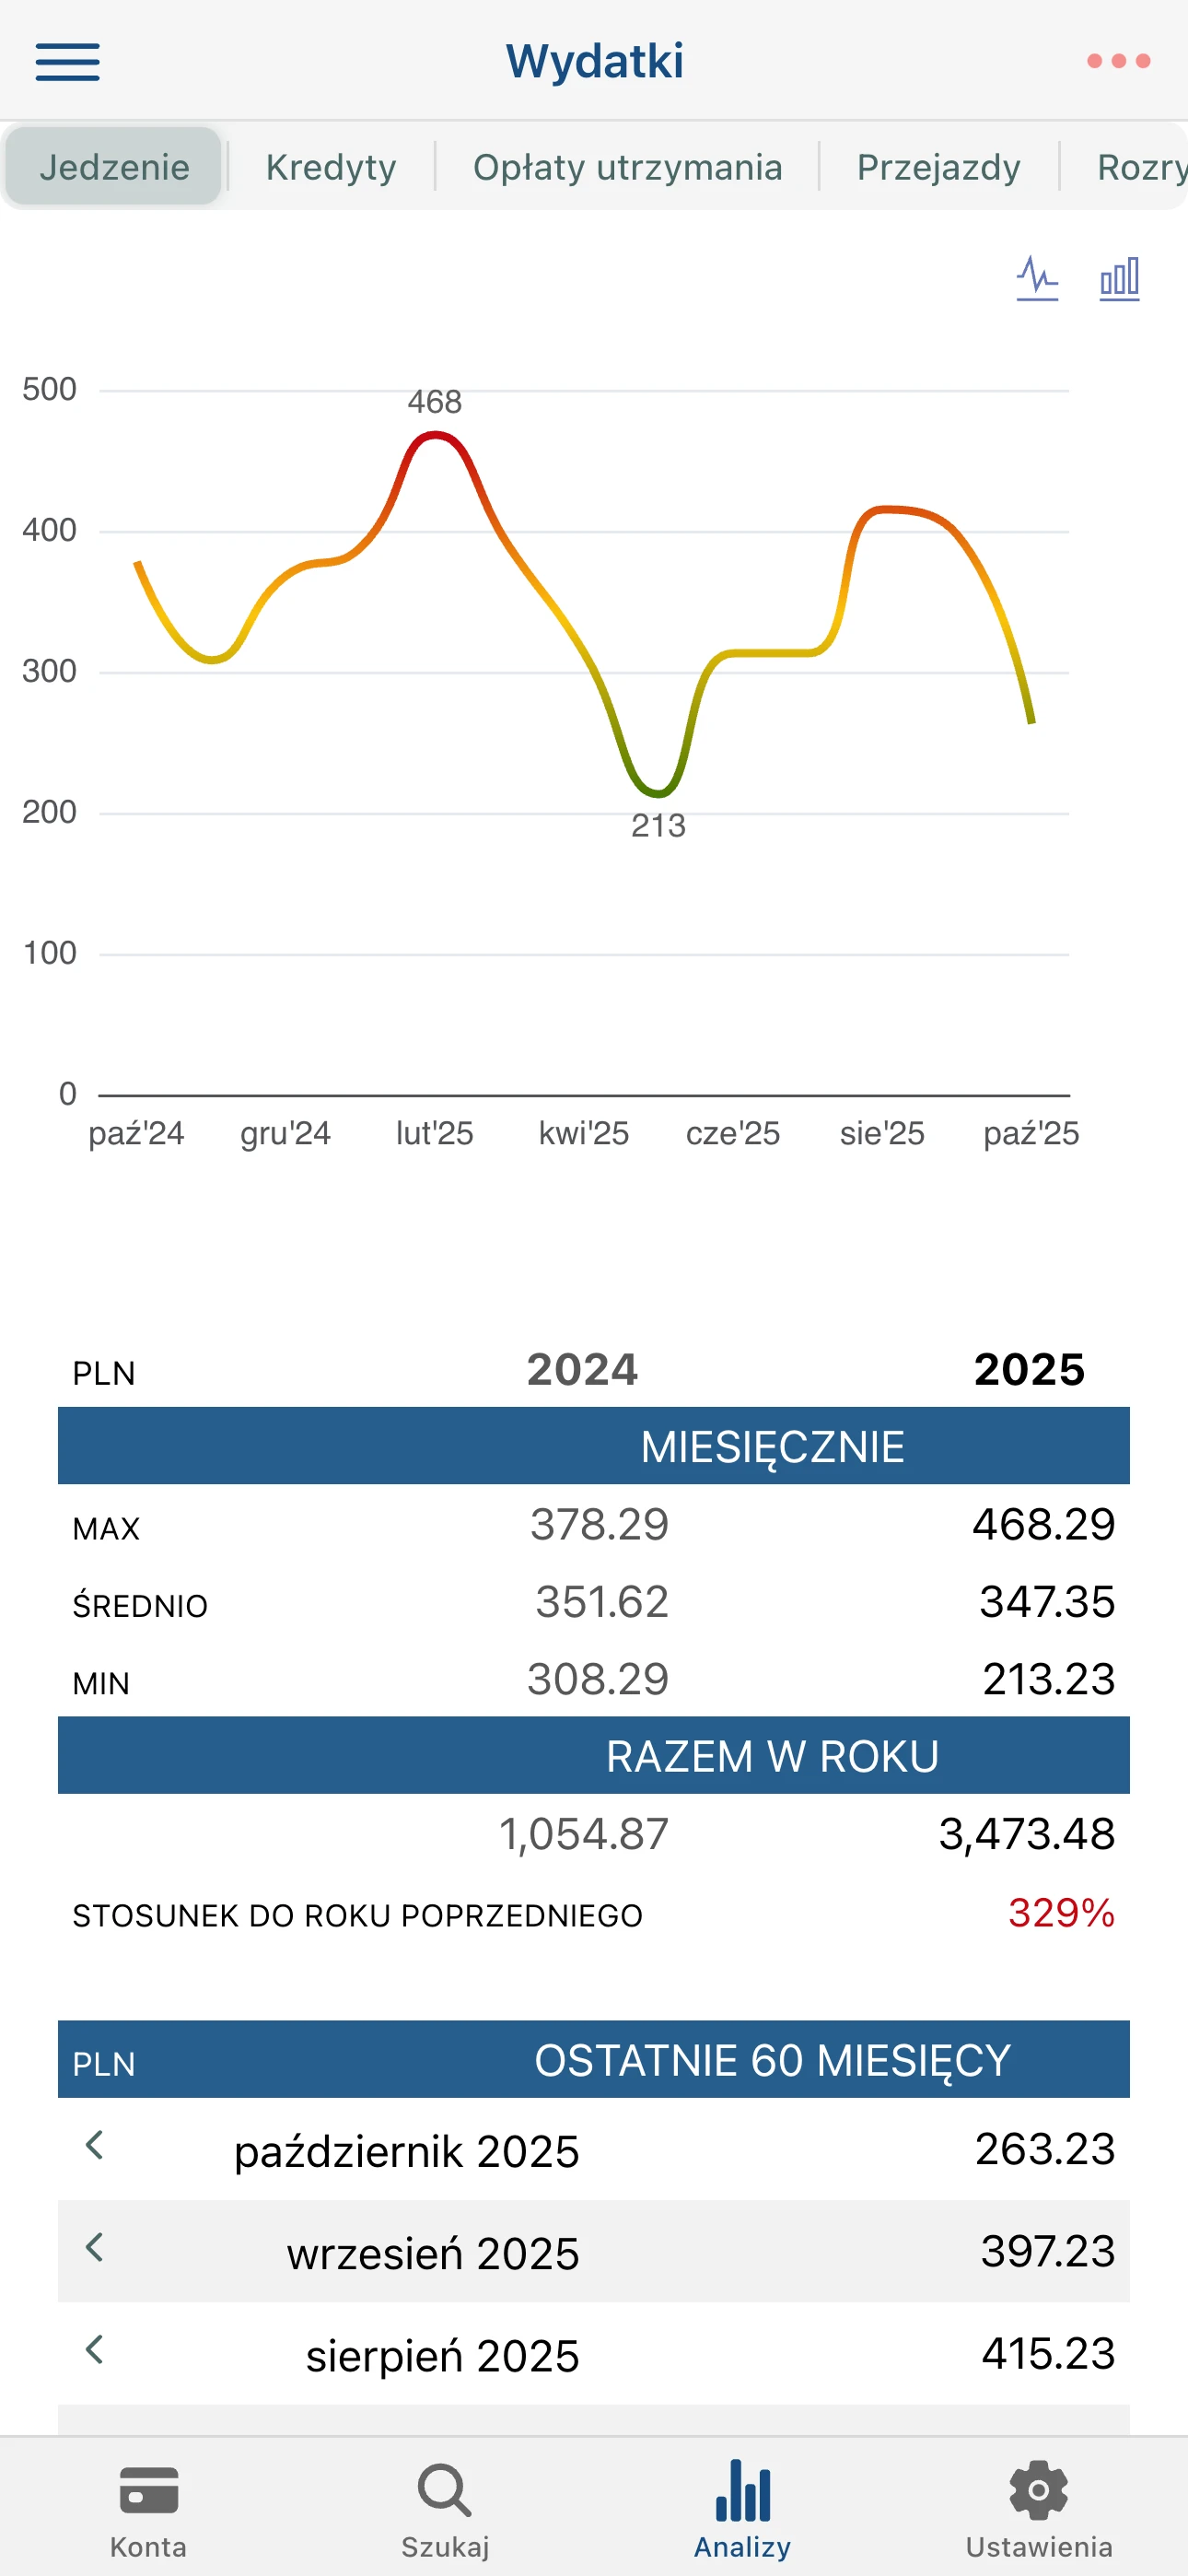Viewport: 1188px width, 2576px height.
Task: Open the hamburger menu
Action: coord(67,62)
